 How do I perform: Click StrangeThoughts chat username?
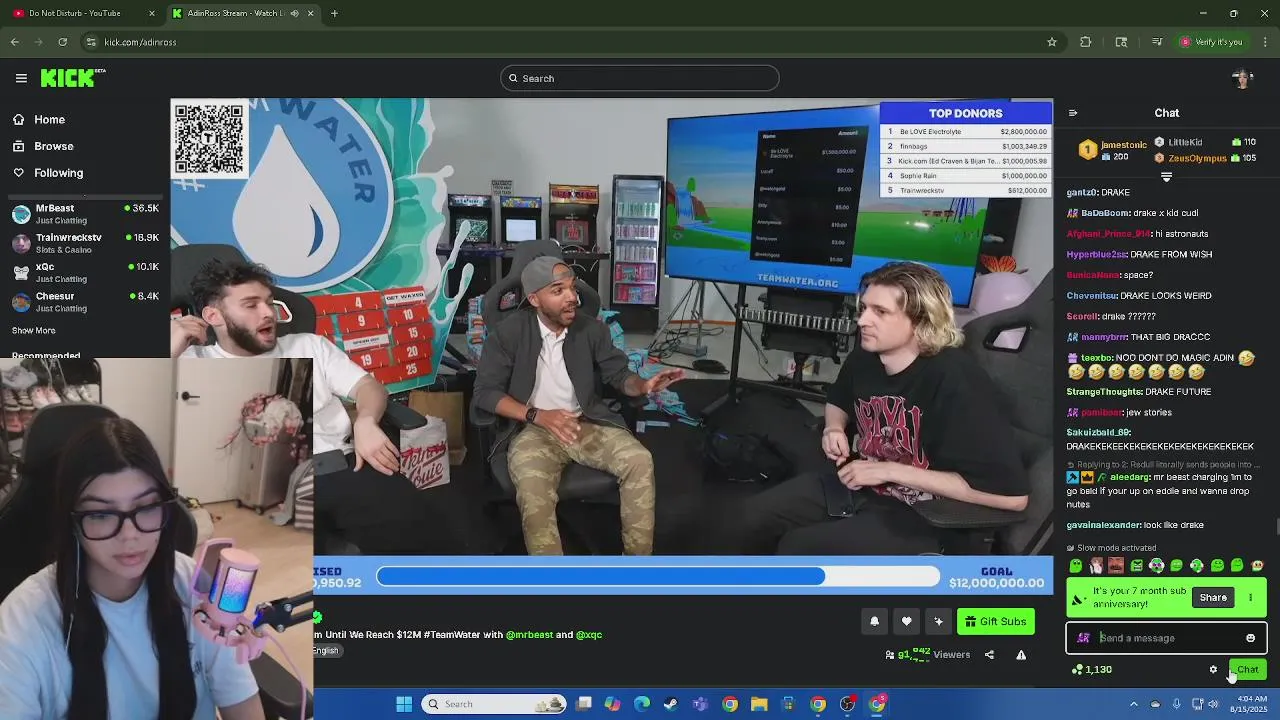pyautogui.click(x=1104, y=392)
